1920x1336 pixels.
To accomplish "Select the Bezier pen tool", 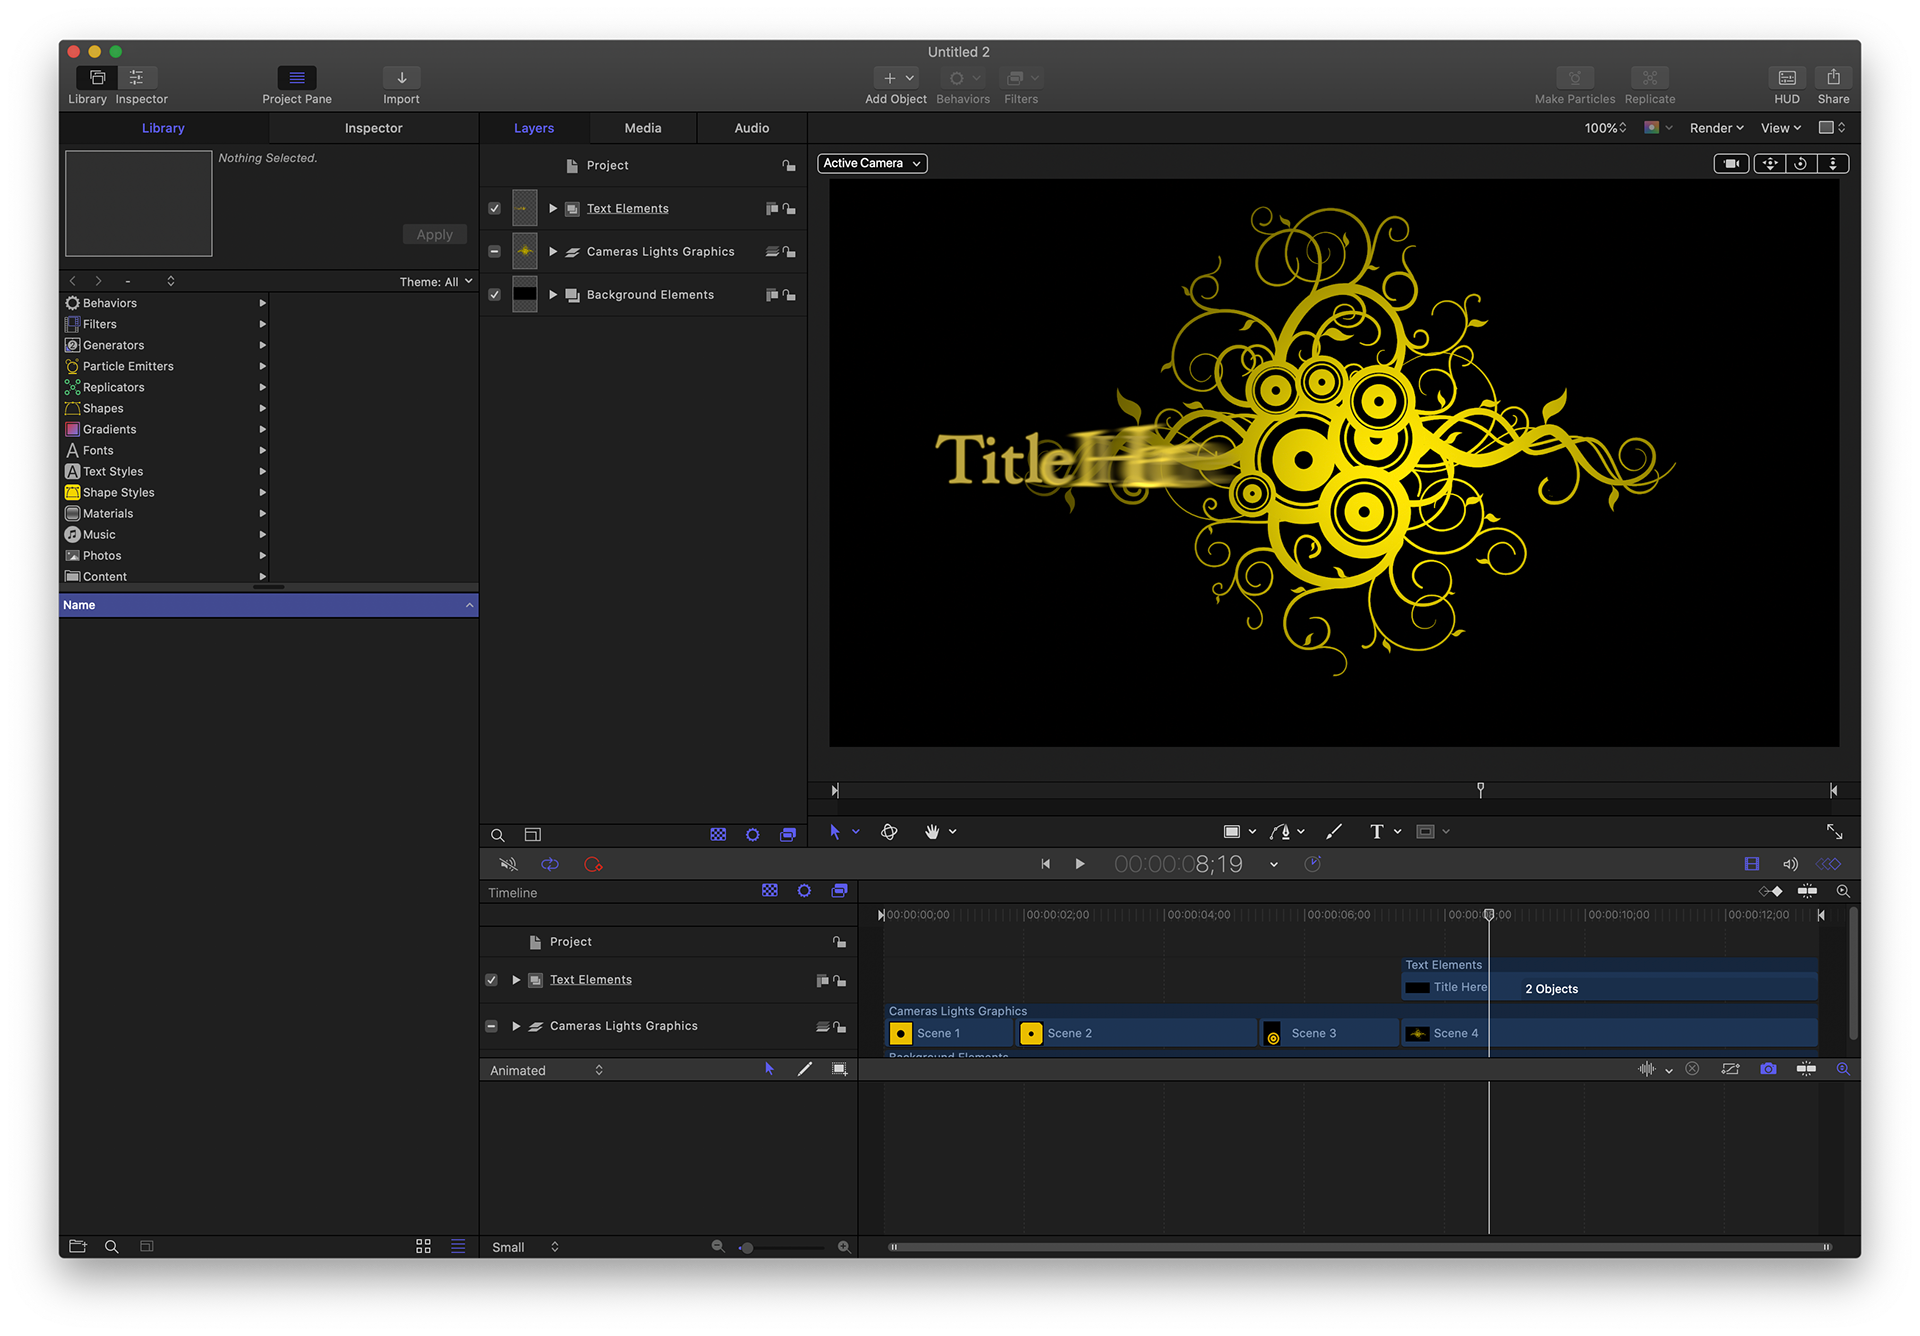I will click(x=1280, y=831).
